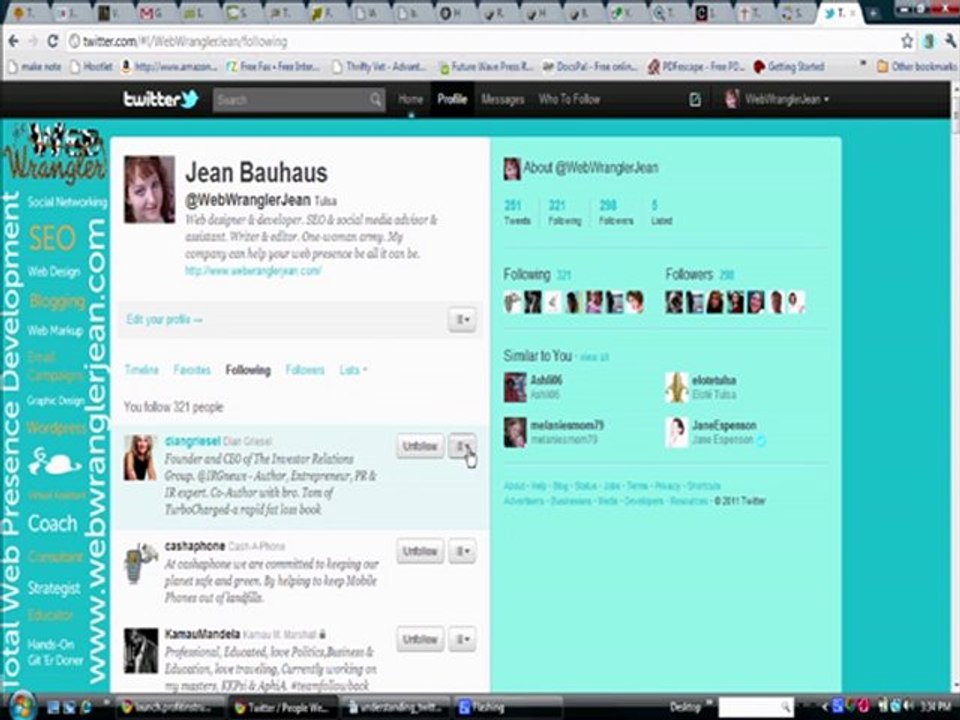Image resolution: width=960 pixels, height=720 pixels.
Task: Expand the Lists dropdown tab
Action: click(353, 370)
